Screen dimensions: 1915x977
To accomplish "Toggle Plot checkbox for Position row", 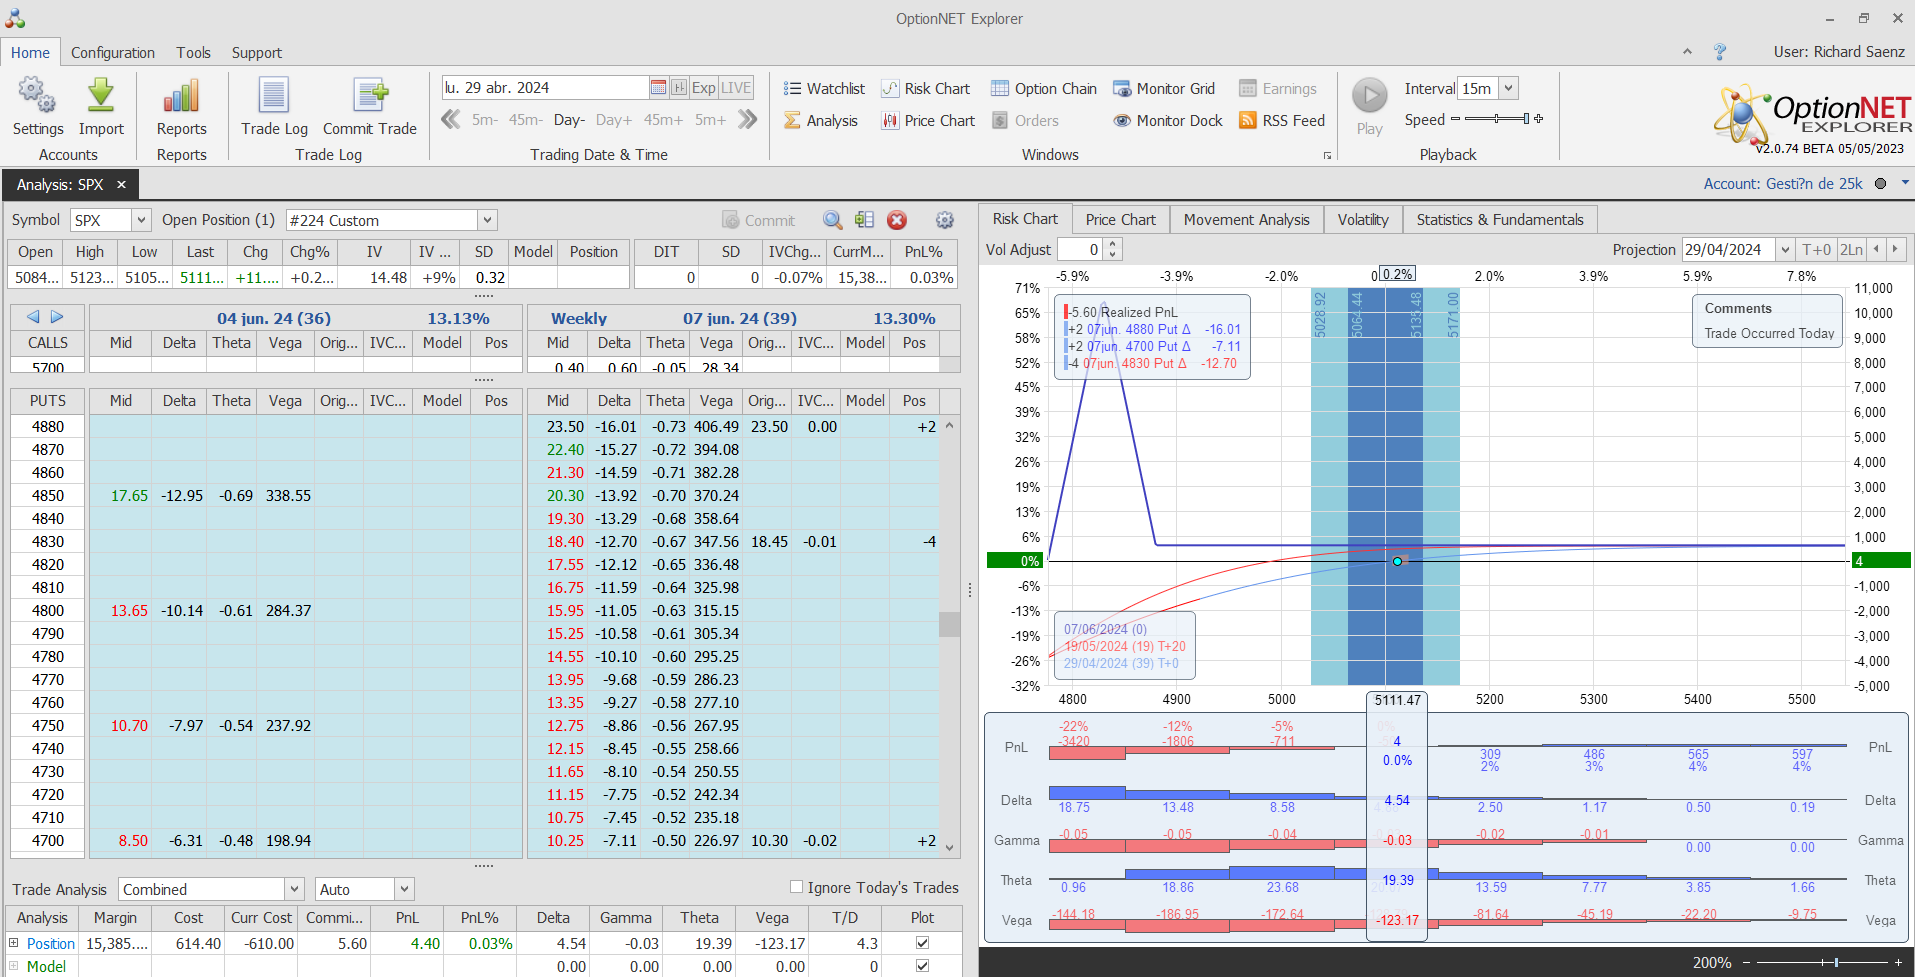I will pyautogui.click(x=922, y=943).
